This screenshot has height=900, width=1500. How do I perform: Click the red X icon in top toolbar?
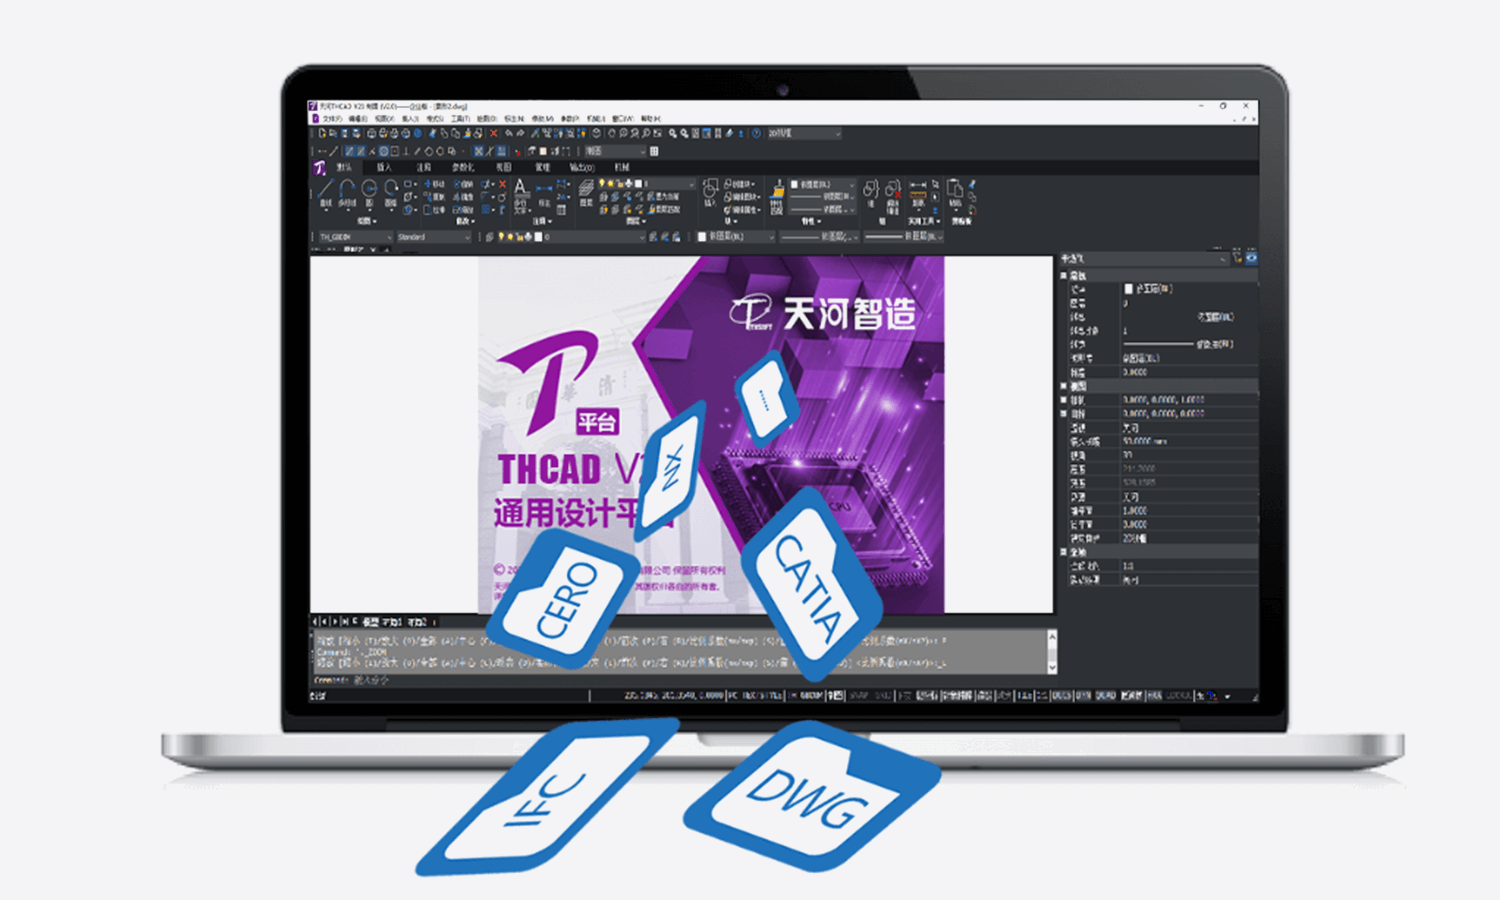pos(494,134)
